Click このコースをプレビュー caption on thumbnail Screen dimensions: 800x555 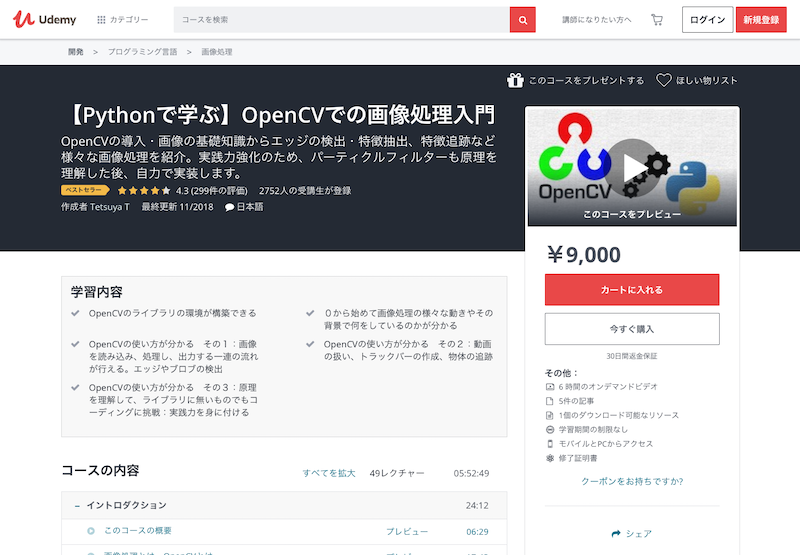pos(632,214)
